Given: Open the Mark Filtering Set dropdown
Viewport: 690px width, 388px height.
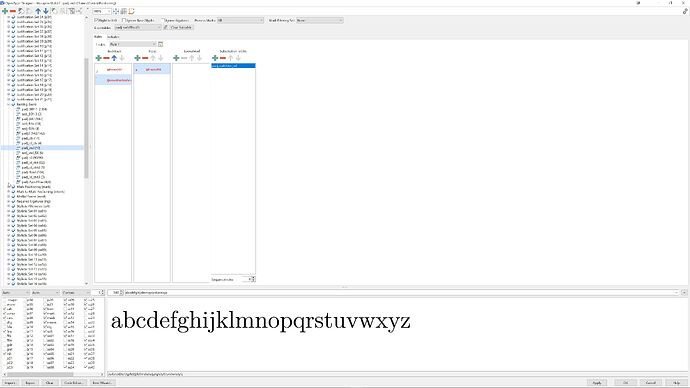Looking at the screenshot, I should 319,20.
